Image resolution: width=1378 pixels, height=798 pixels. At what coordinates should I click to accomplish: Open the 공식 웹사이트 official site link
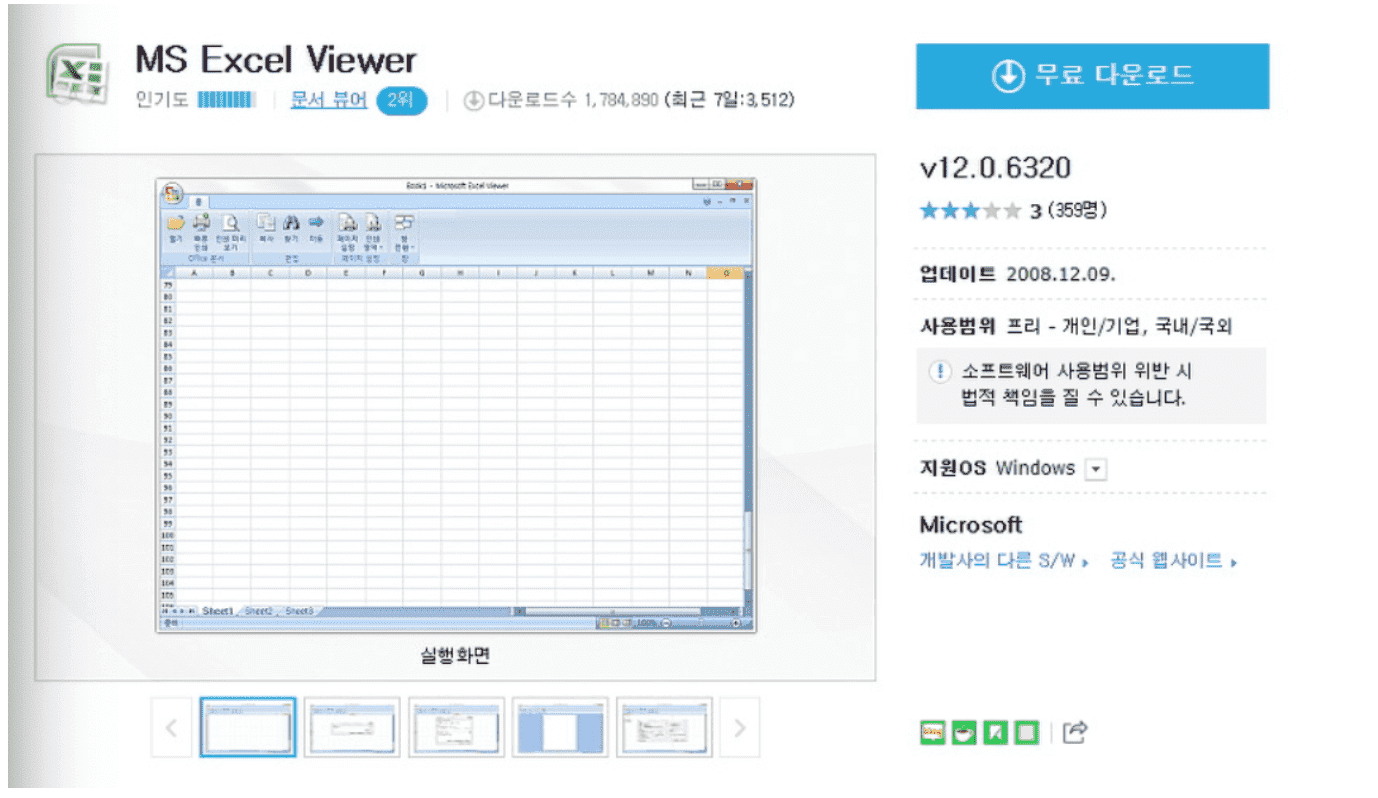1173,561
